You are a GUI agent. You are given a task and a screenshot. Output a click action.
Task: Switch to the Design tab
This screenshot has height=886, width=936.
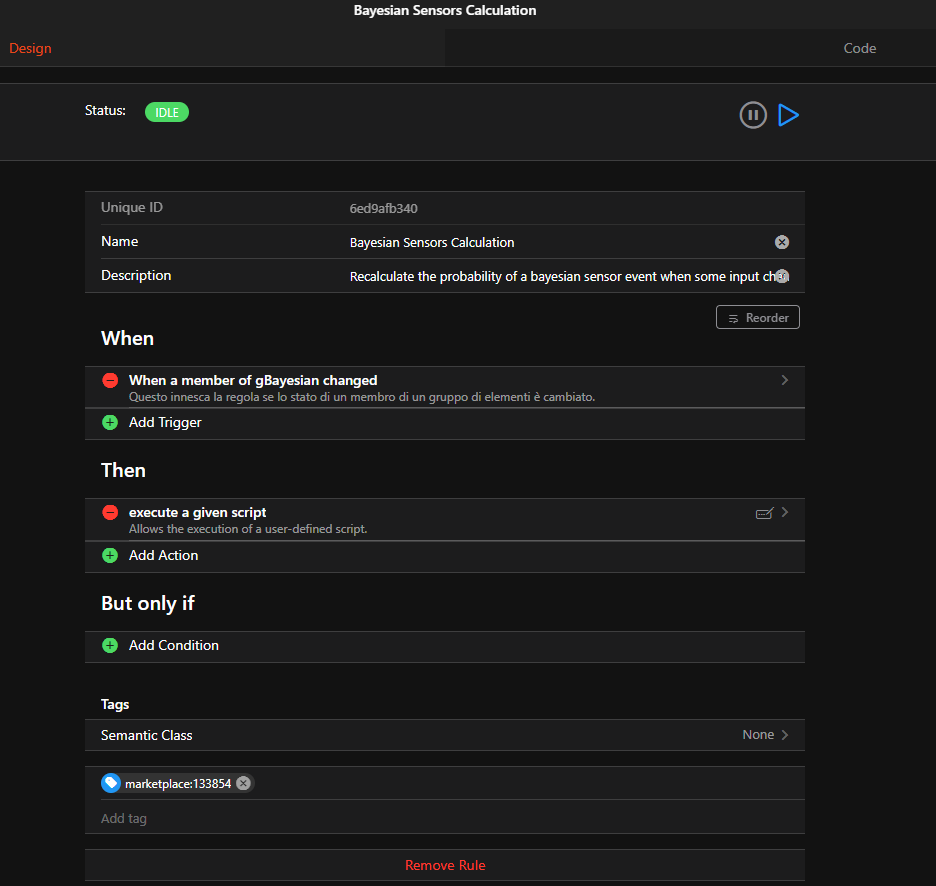(x=30, y=48)
